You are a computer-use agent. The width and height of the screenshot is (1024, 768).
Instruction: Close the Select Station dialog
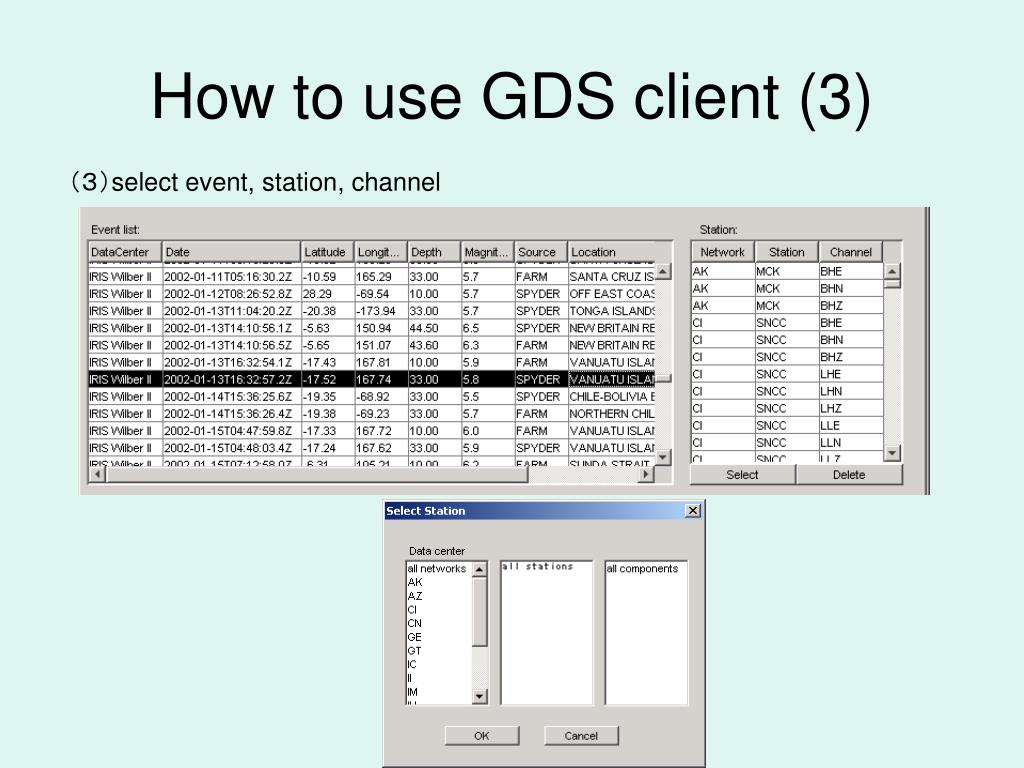(693, 510)
